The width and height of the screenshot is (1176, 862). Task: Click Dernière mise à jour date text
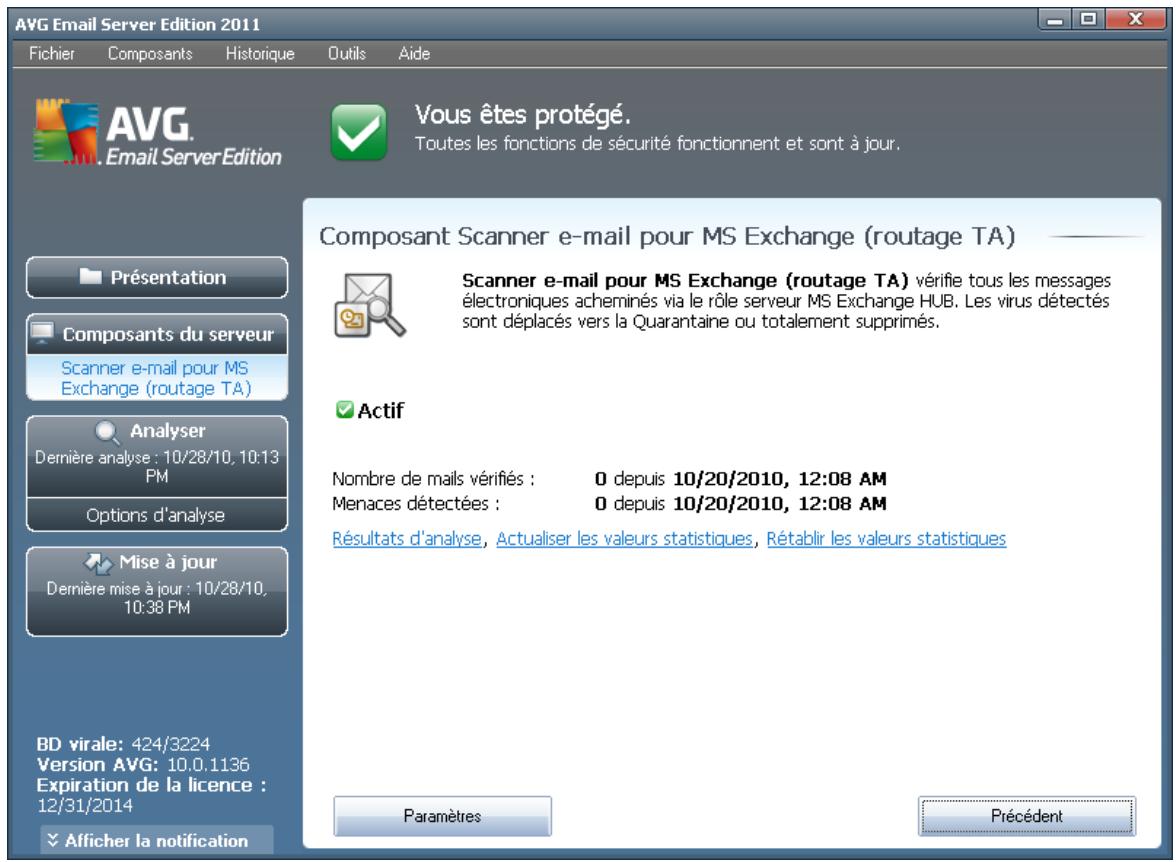pyautogui.click(x=157, y=598)
